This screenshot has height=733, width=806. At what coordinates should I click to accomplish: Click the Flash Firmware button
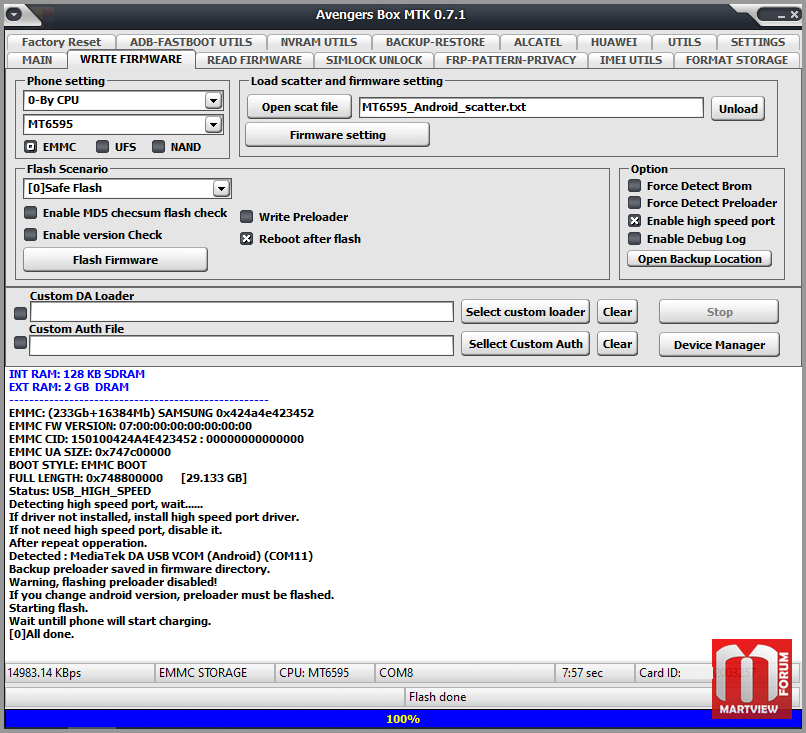pos(115,260)
